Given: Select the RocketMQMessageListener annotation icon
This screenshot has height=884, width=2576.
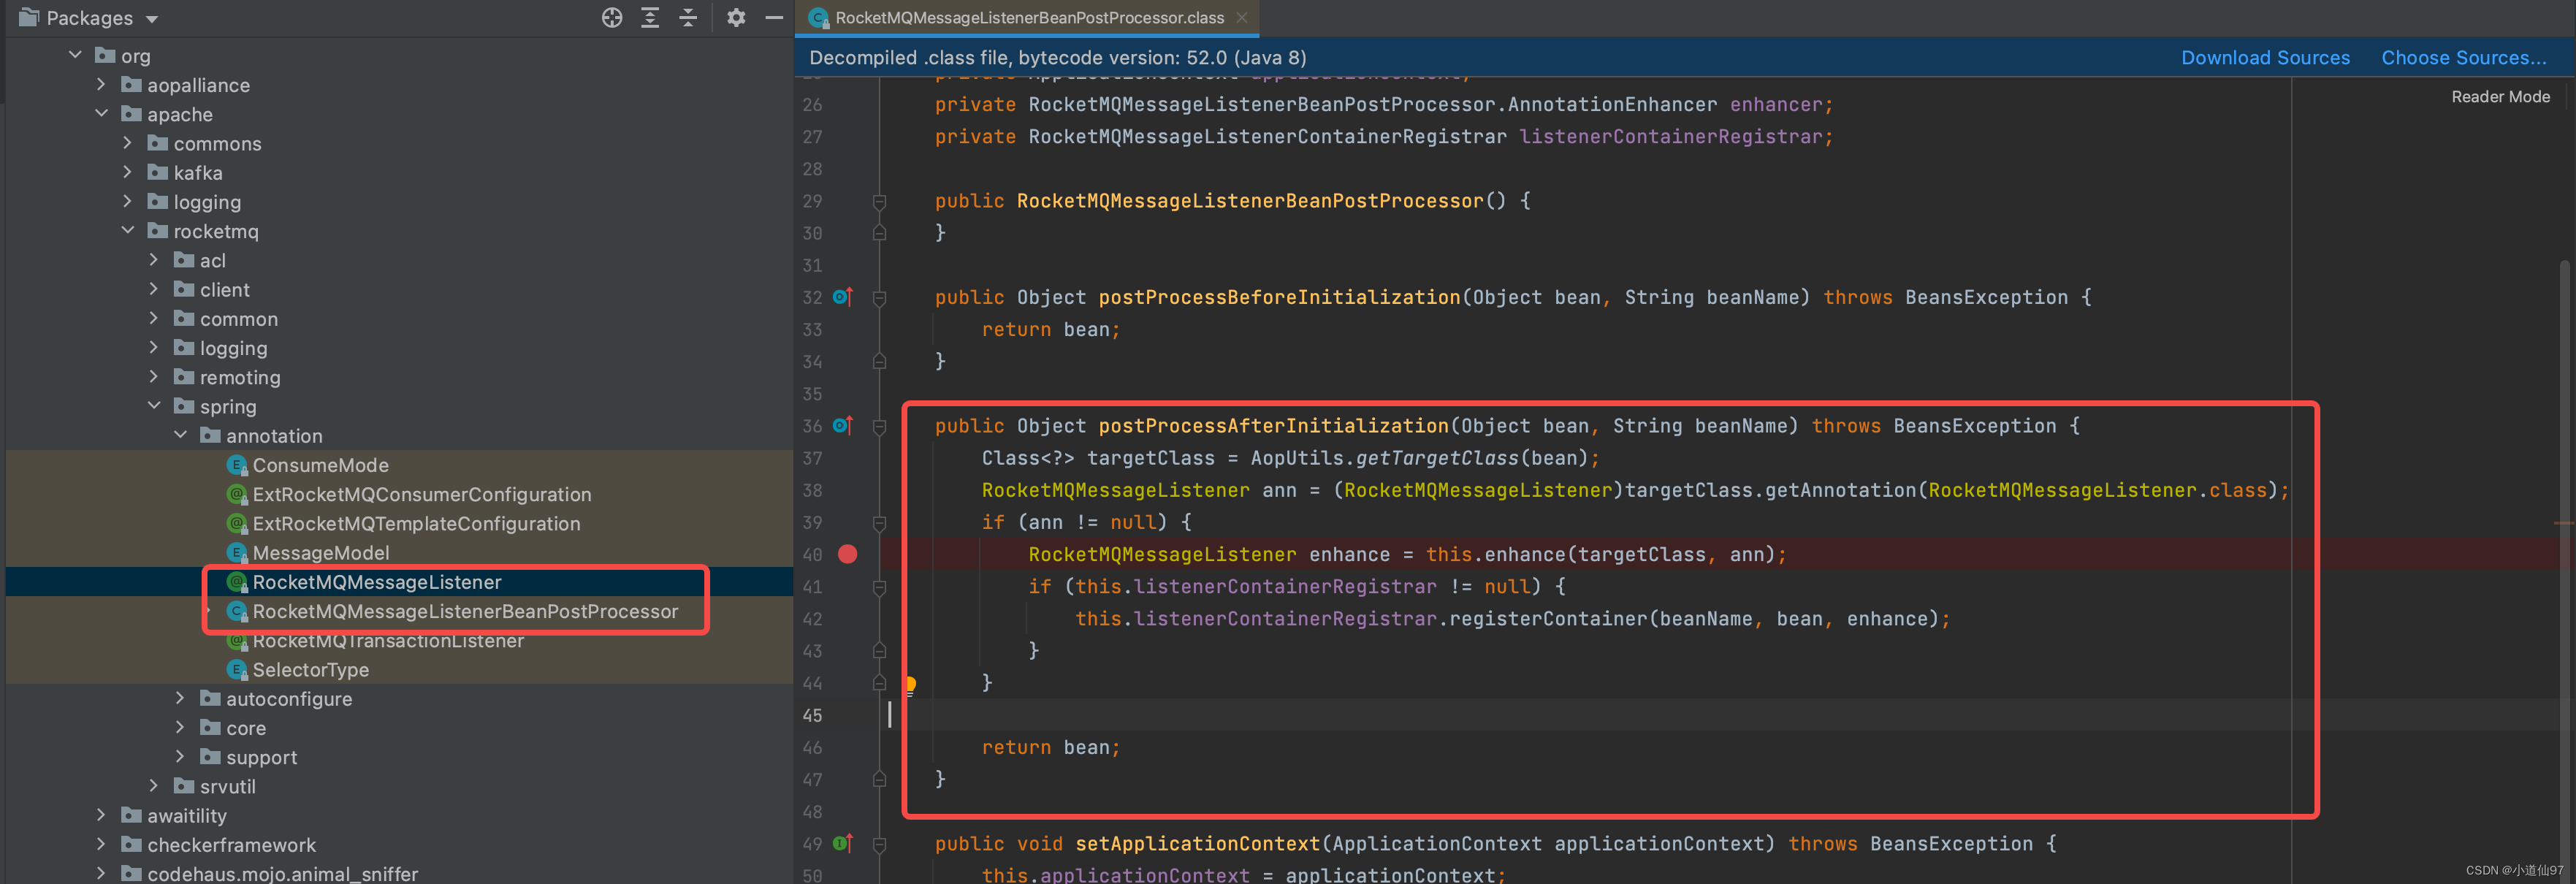Looking at the screenshot, I should click(x=237, y=582).
